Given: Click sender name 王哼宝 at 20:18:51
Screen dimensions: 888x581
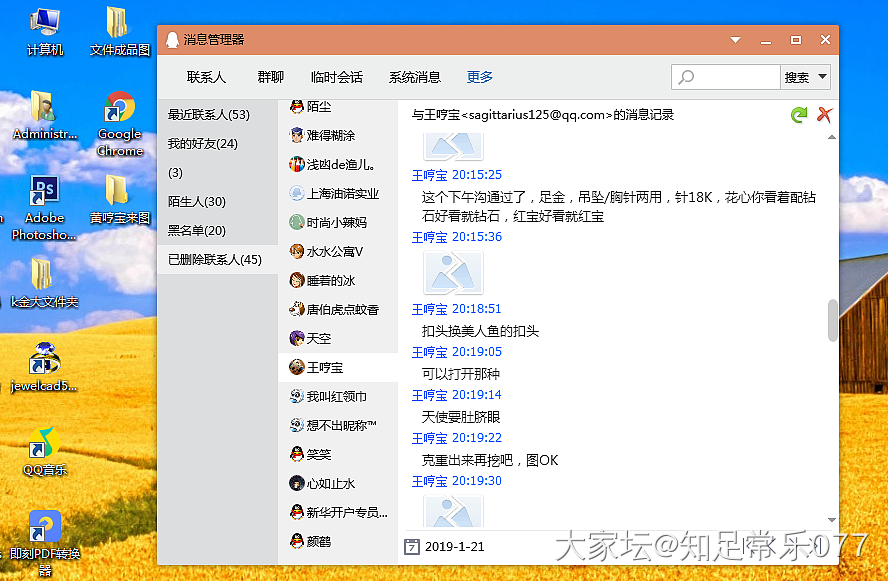Looking at the screenshot, I should click(429, 309).
